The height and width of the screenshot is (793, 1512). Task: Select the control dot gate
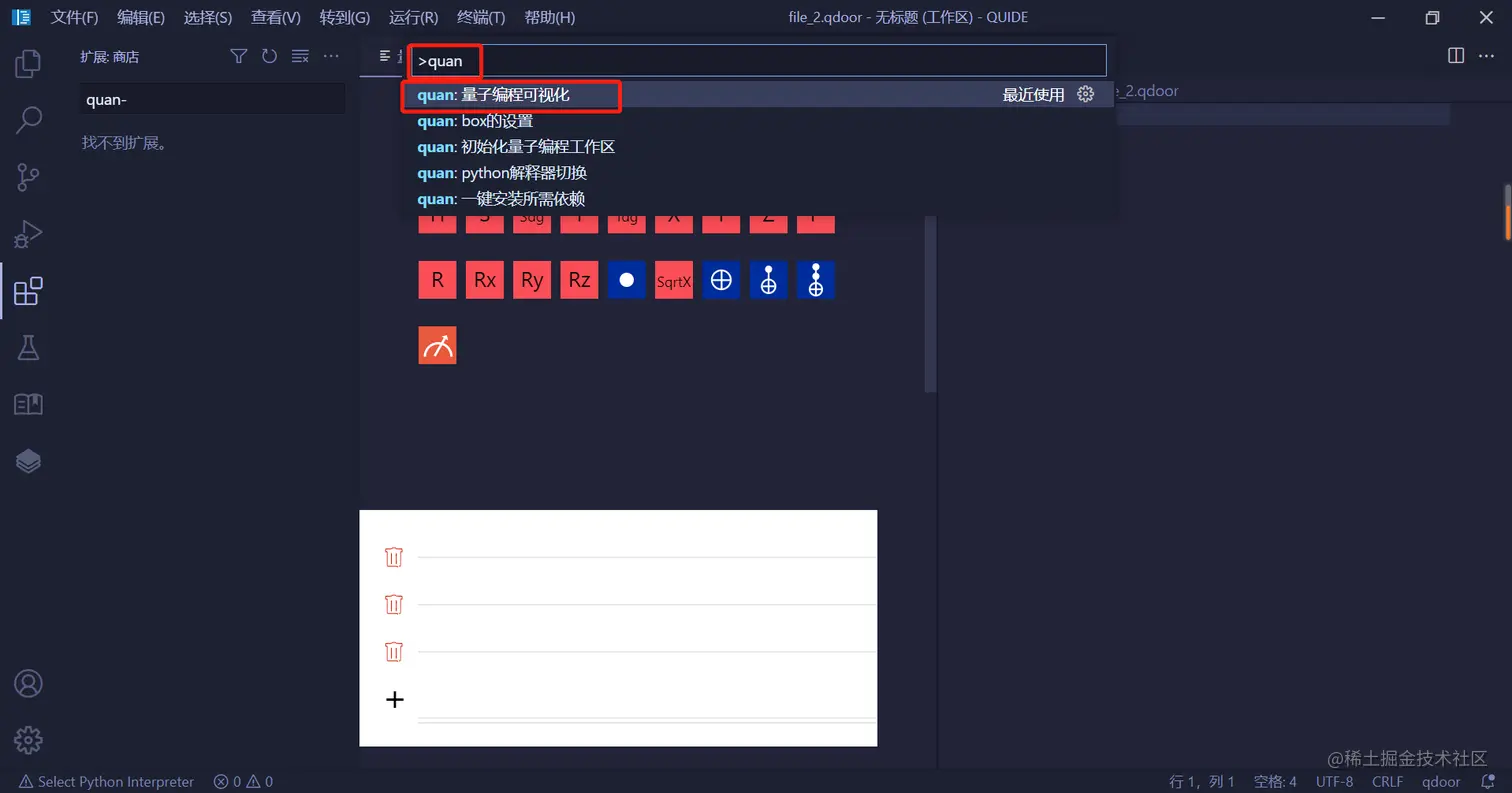pyautogui.click(x=626, y=280)
